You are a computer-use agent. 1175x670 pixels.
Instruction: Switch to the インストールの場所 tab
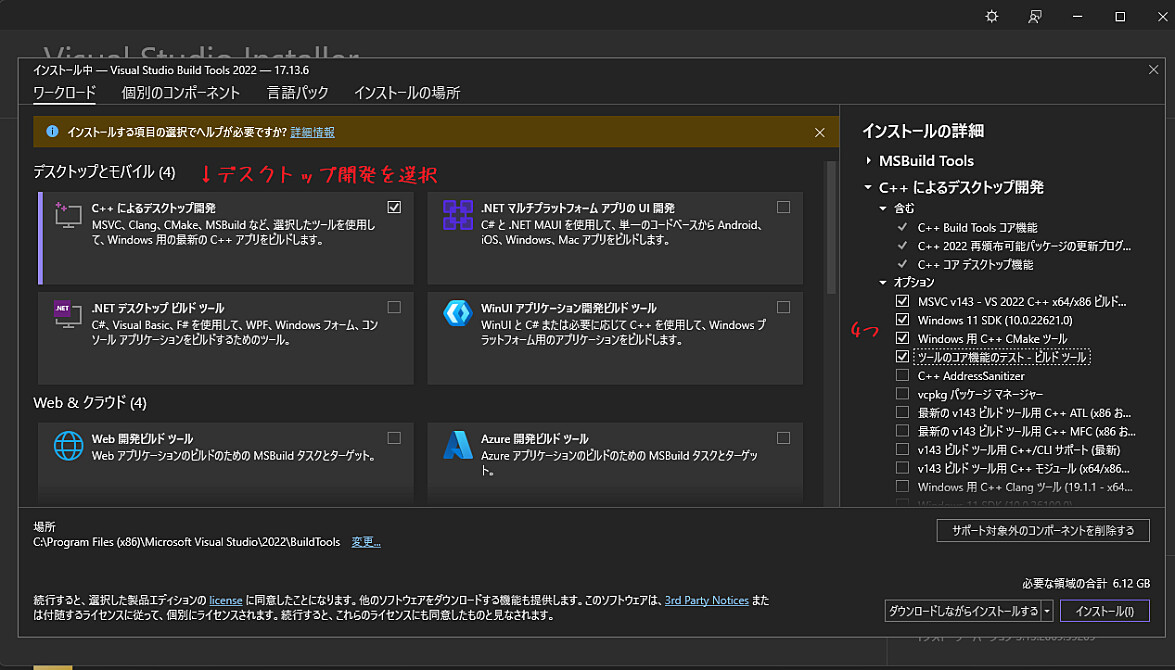tap(407, 93)
